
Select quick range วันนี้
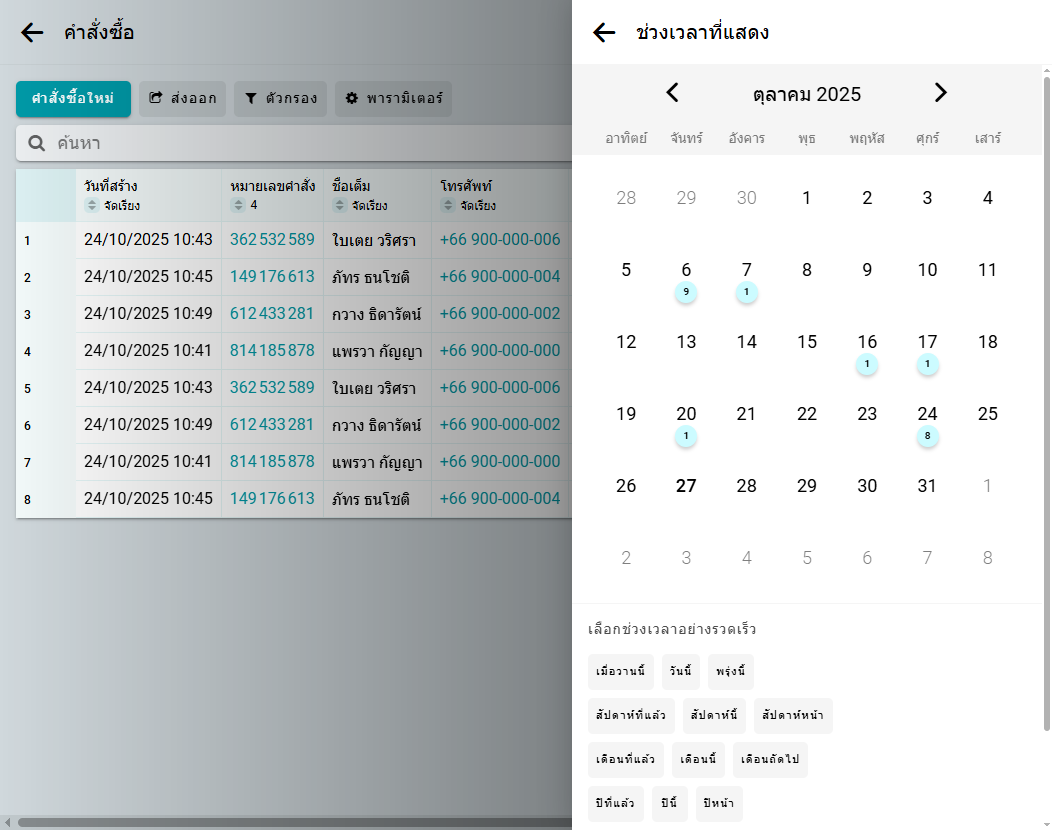(x=681, y=672)
